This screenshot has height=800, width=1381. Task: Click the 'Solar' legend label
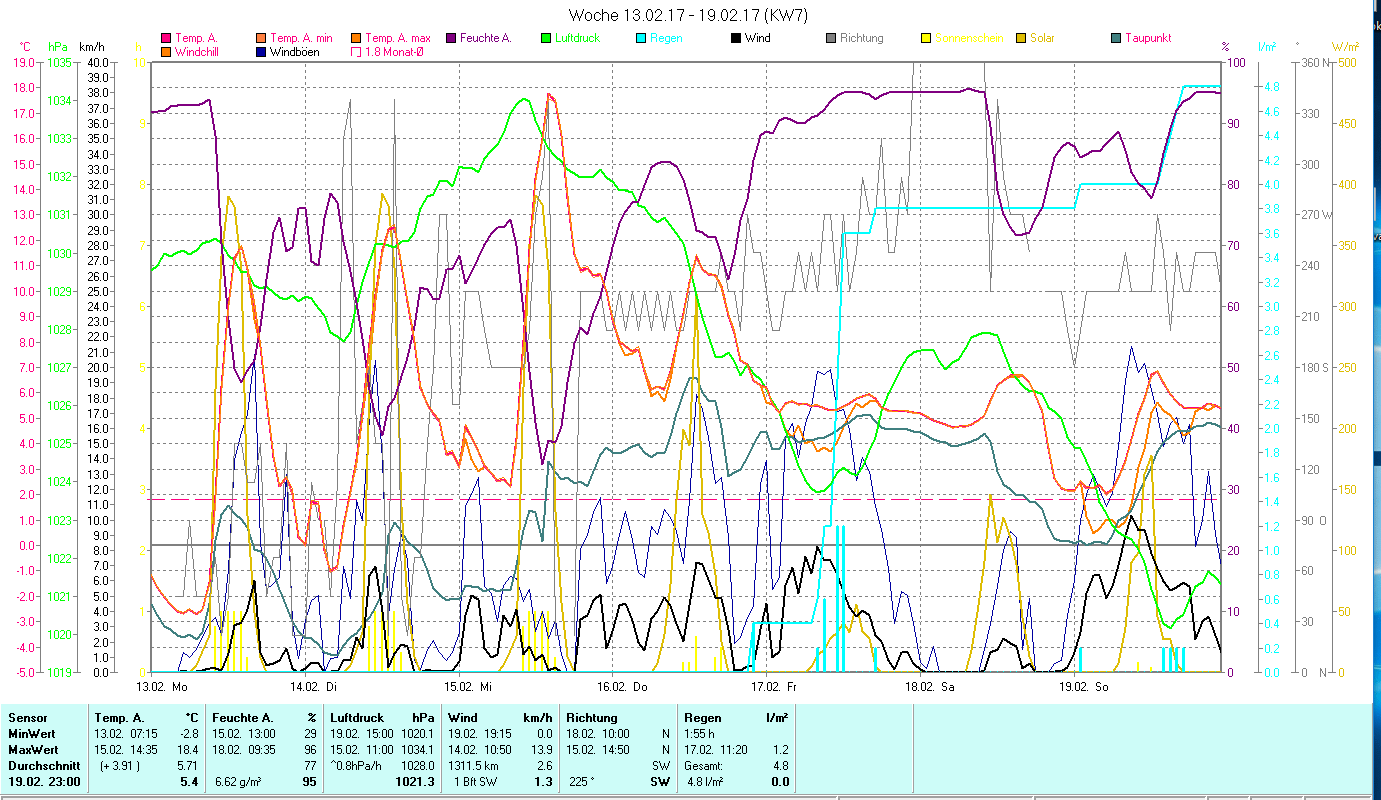pyautogui.click(x=1042, y=39)
